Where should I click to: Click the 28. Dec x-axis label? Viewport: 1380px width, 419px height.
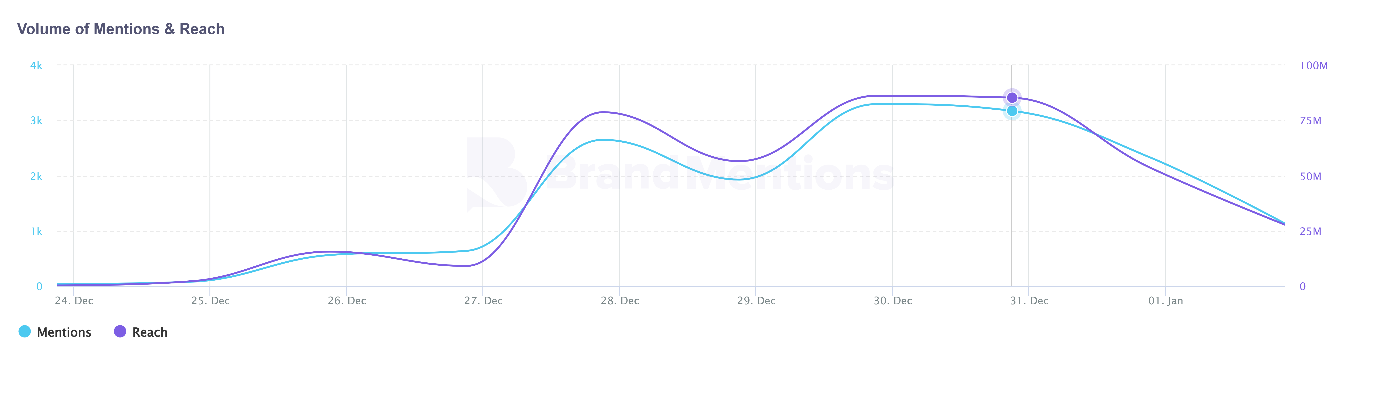click(619, 301)
